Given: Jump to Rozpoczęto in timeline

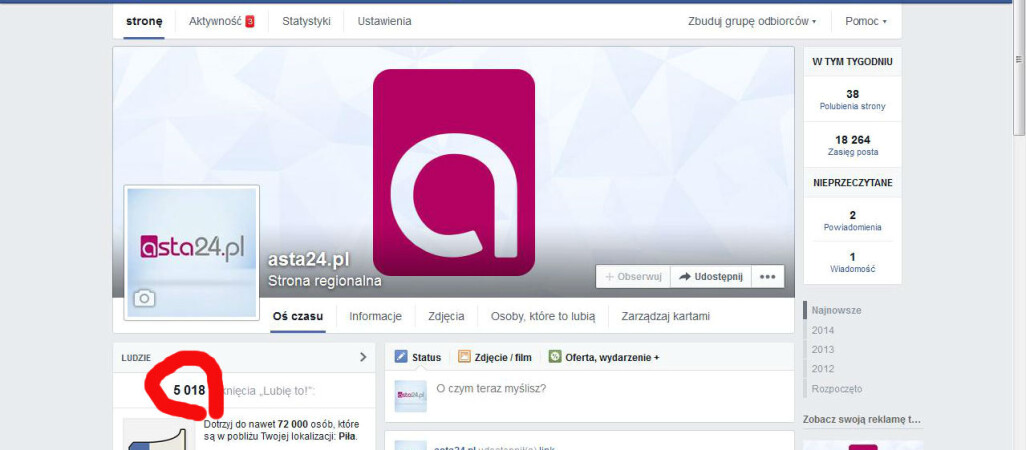Looking at the screenshot, I should [837, 389].
